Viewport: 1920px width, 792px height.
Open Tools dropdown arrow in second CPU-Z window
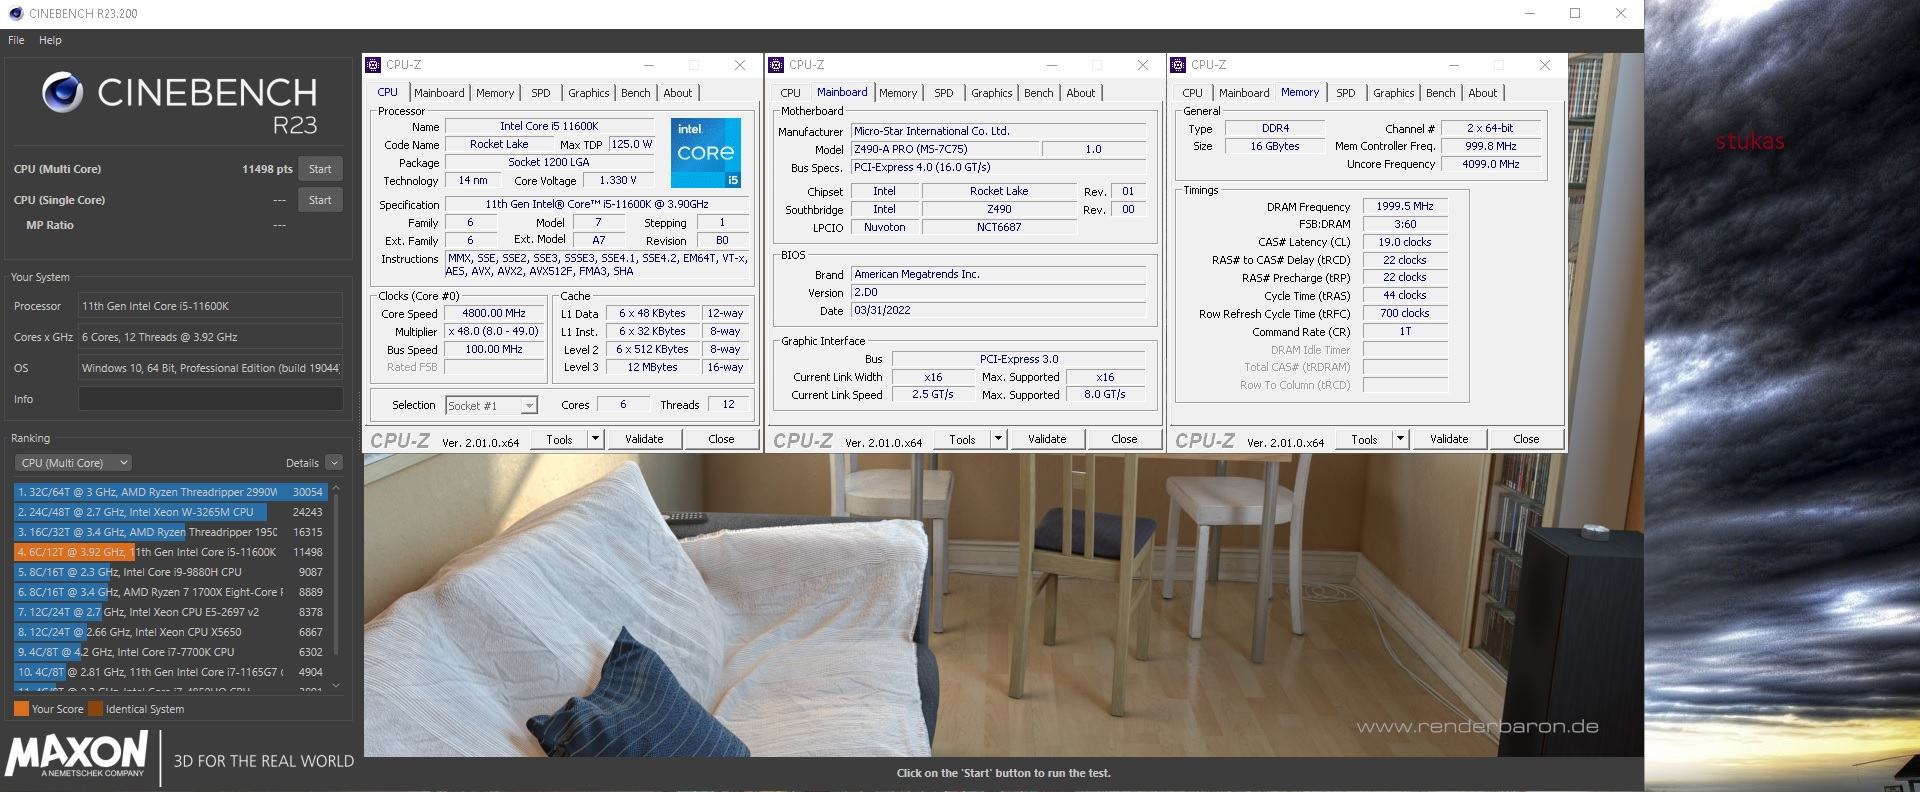[998, 439]
